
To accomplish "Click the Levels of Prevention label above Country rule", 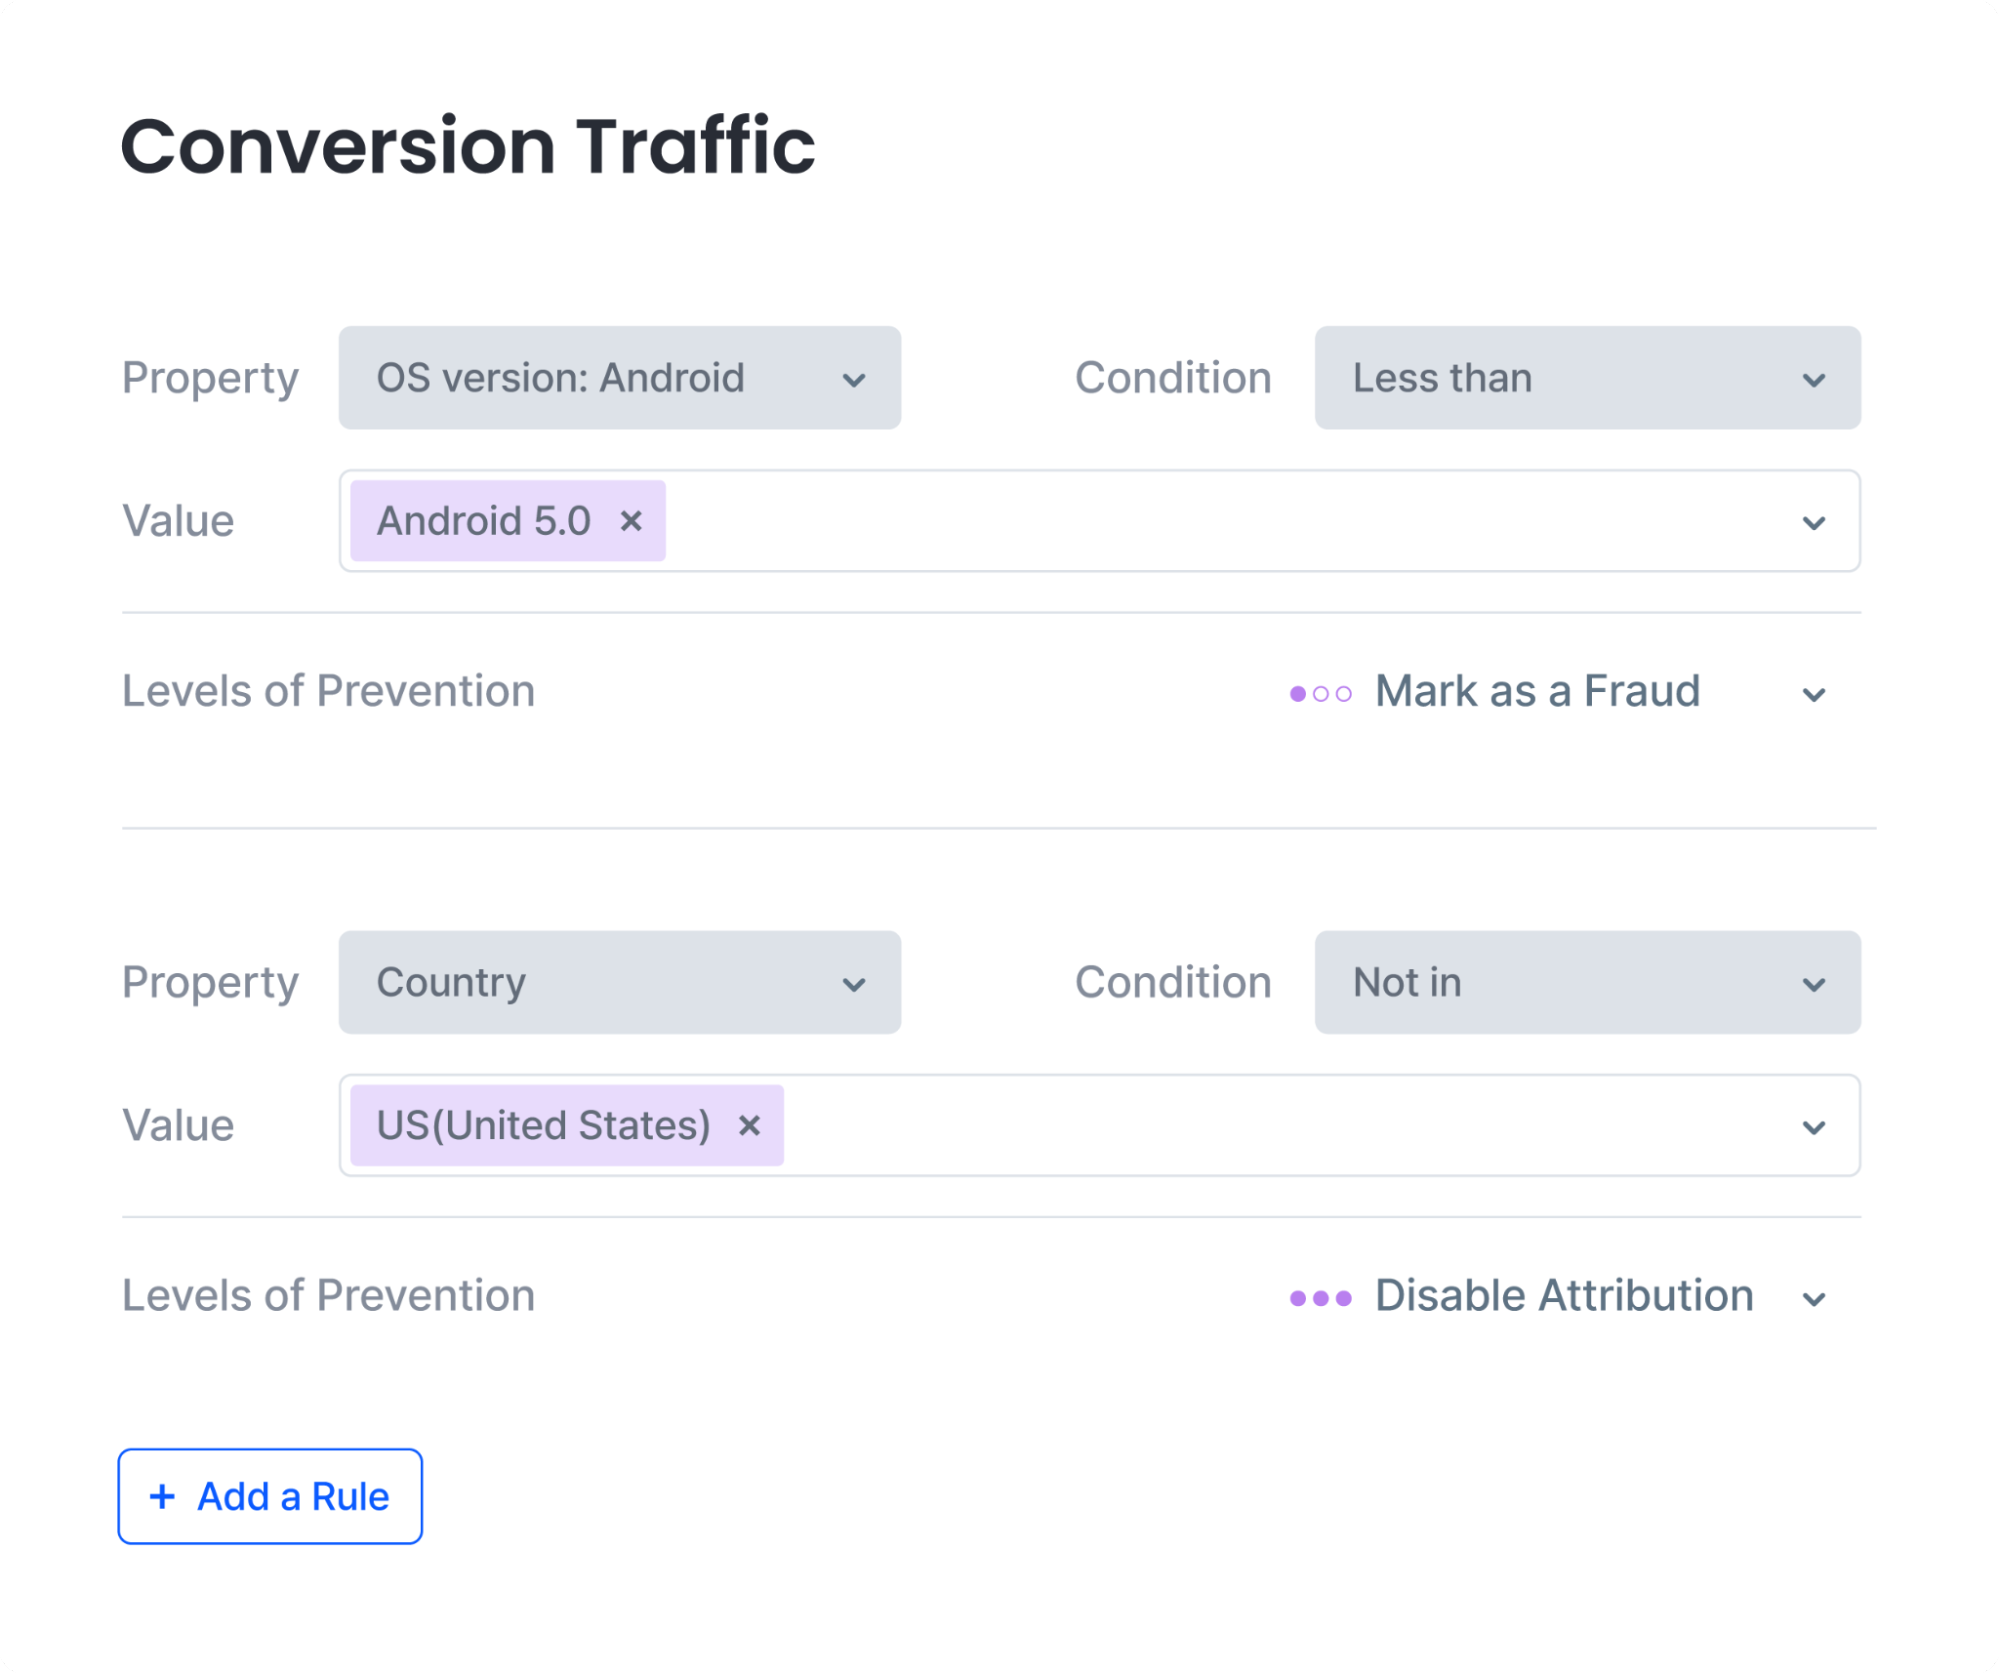I will pyautogui.click(x=328, y=691).
